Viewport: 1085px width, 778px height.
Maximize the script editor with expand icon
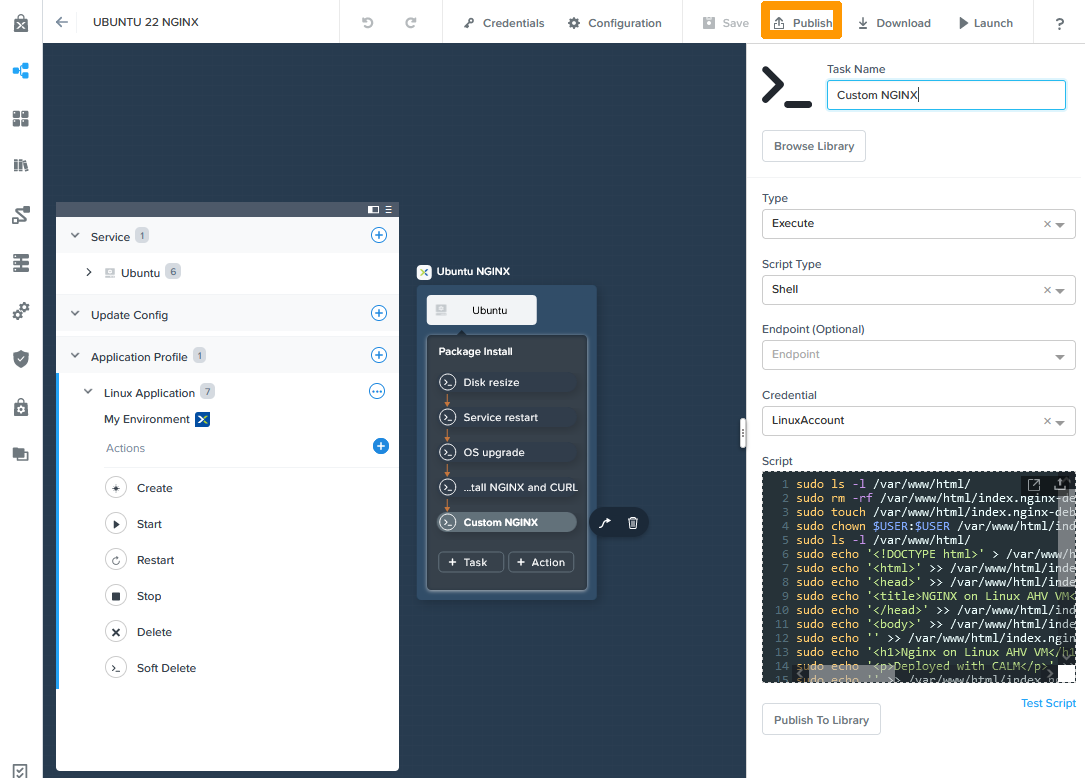pos(1034,484)
